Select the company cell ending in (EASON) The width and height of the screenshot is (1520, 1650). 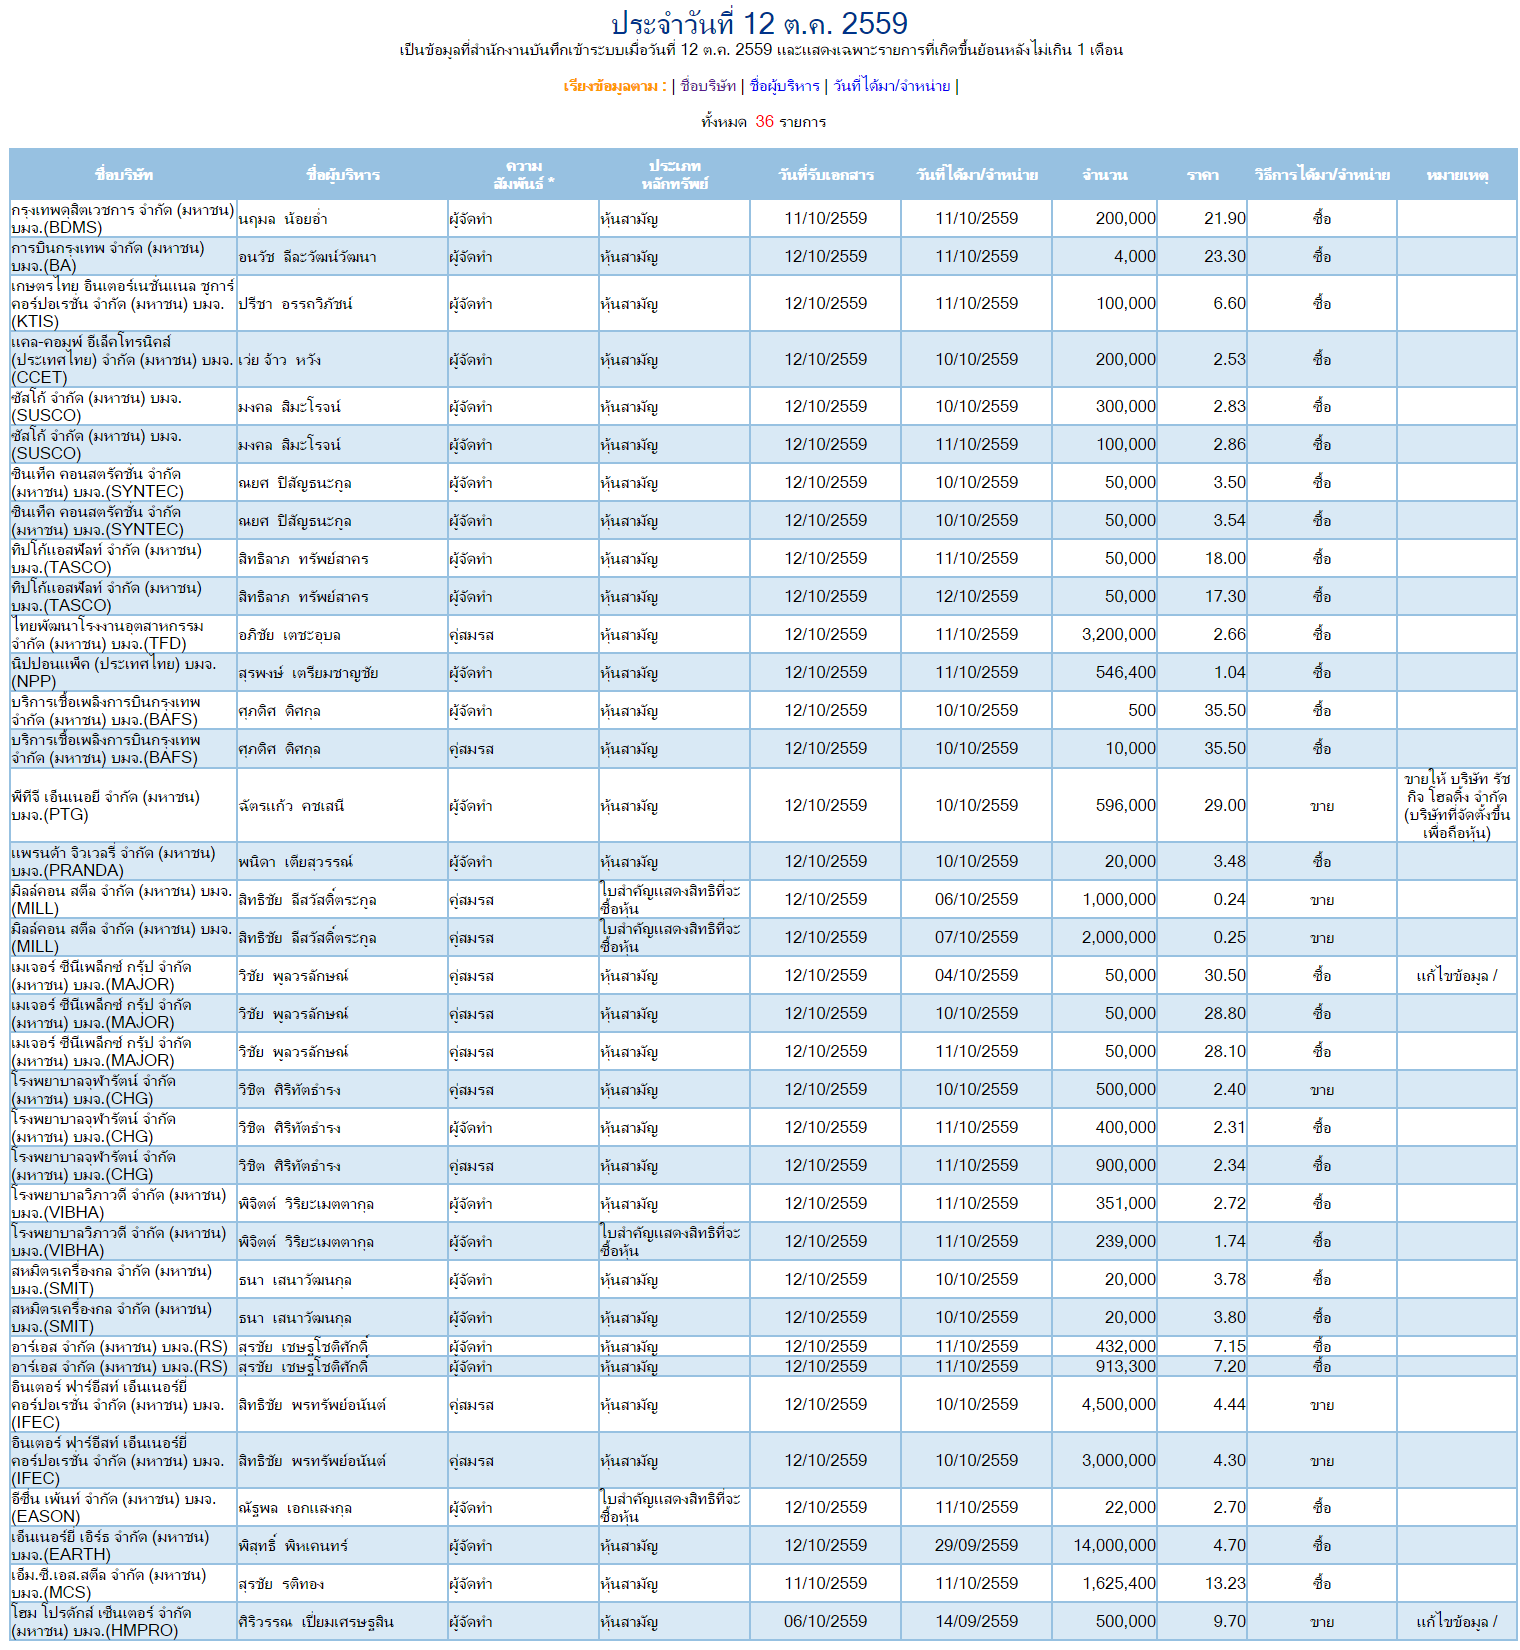(123, 1508)
